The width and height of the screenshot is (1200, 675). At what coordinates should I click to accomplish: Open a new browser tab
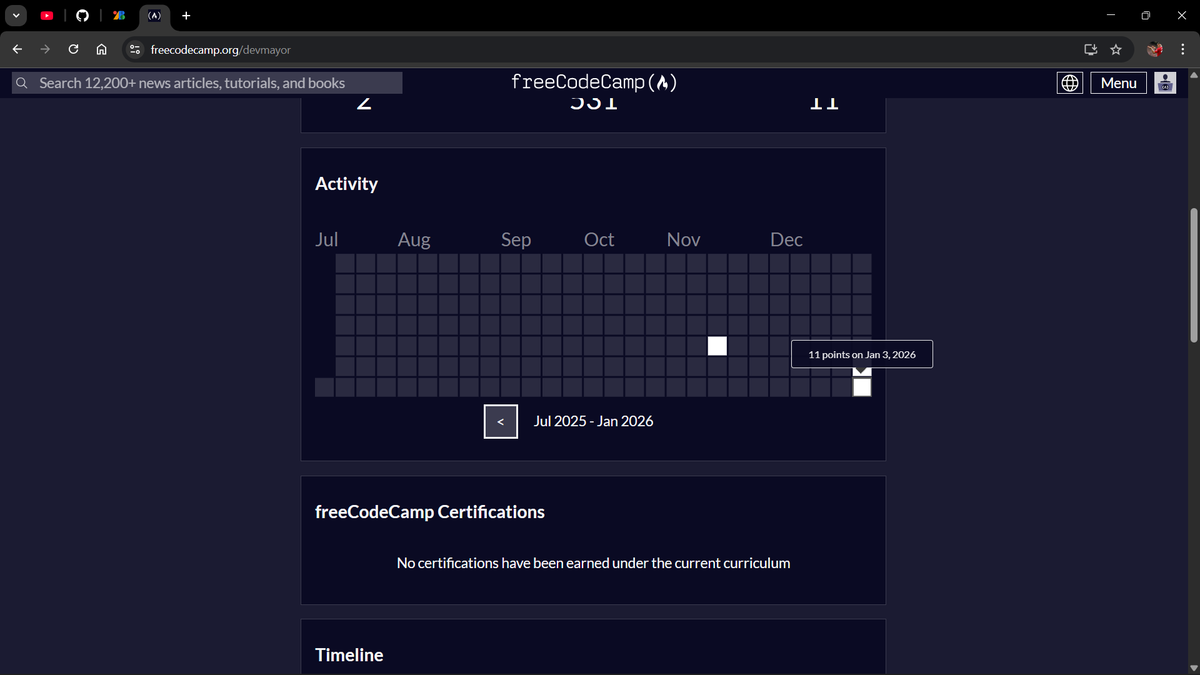click(x=187, y=15)
